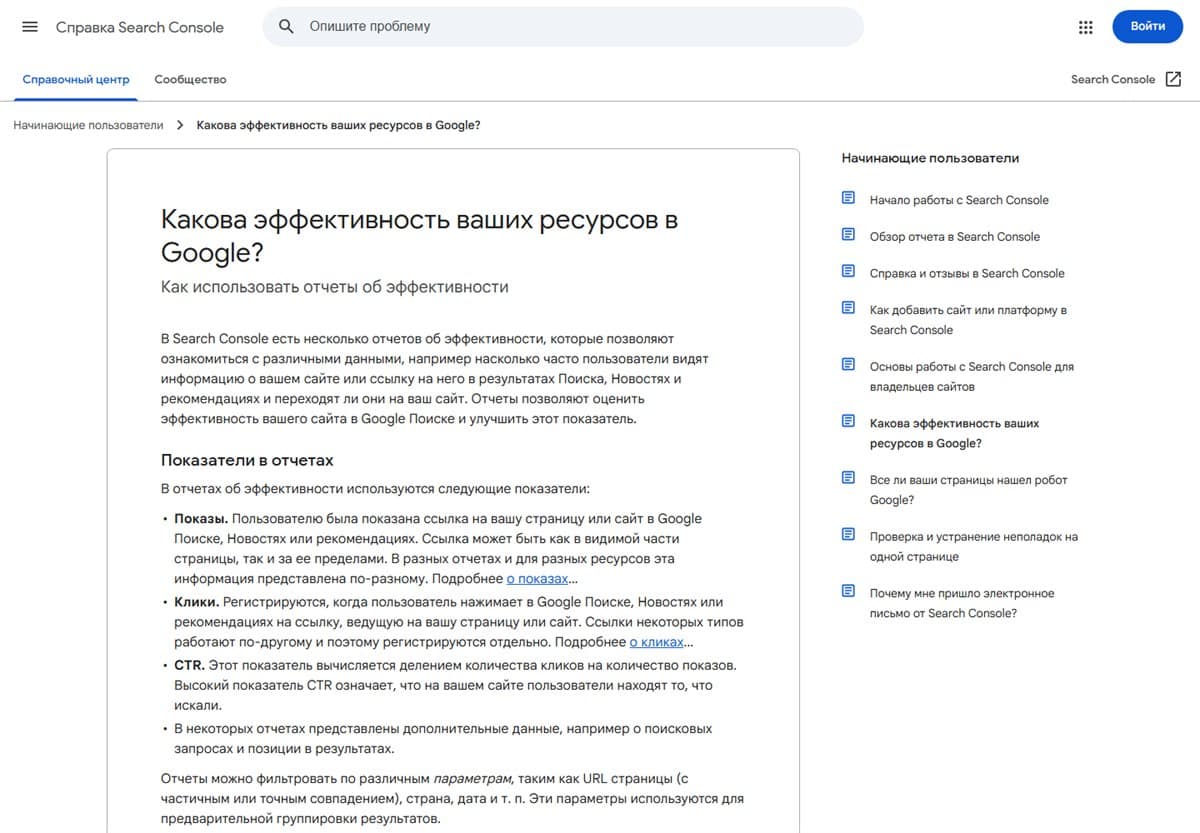Click the Войти sign-in button
Screen dimensions: 1200x833
click(x=1148, y=26)
